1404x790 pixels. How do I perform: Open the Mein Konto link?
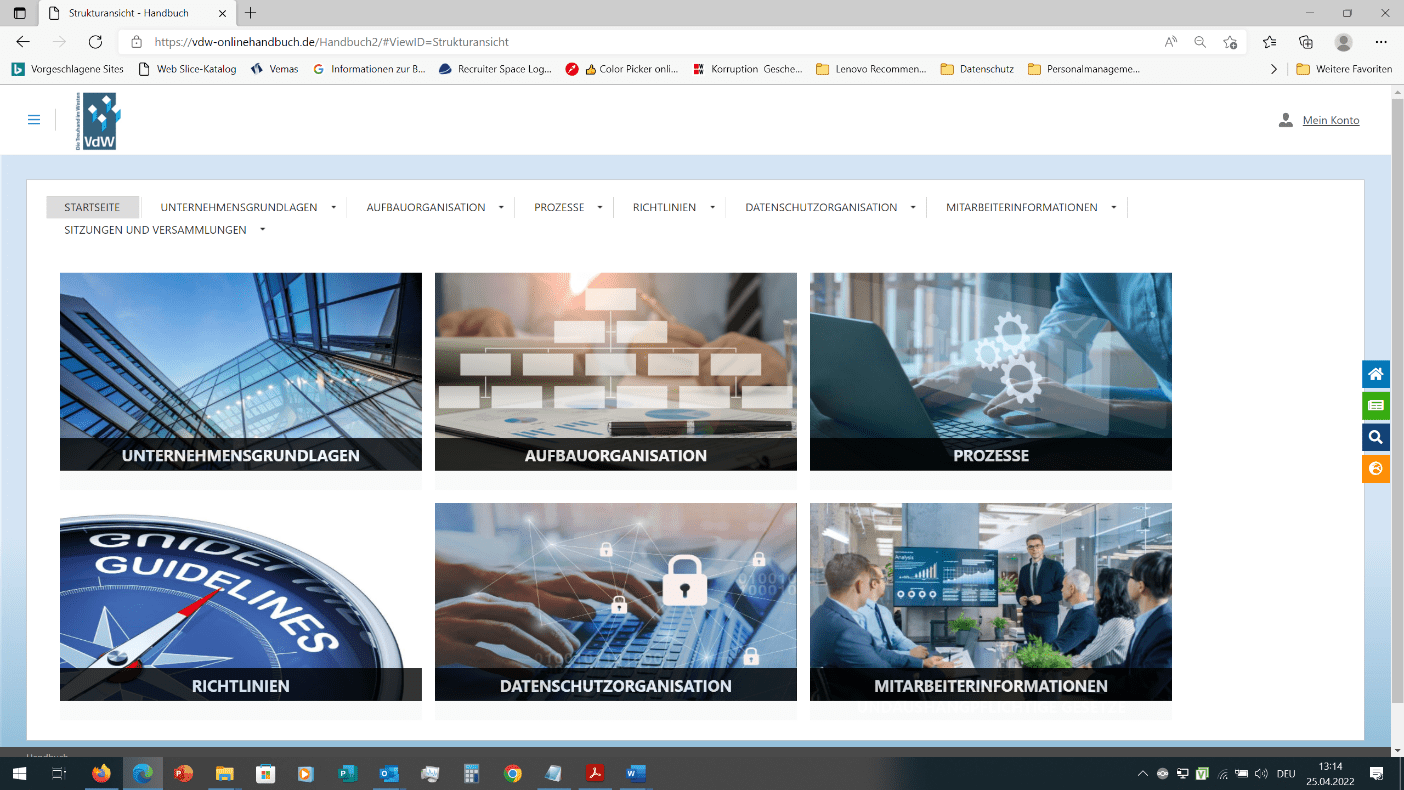[1331, 120]
